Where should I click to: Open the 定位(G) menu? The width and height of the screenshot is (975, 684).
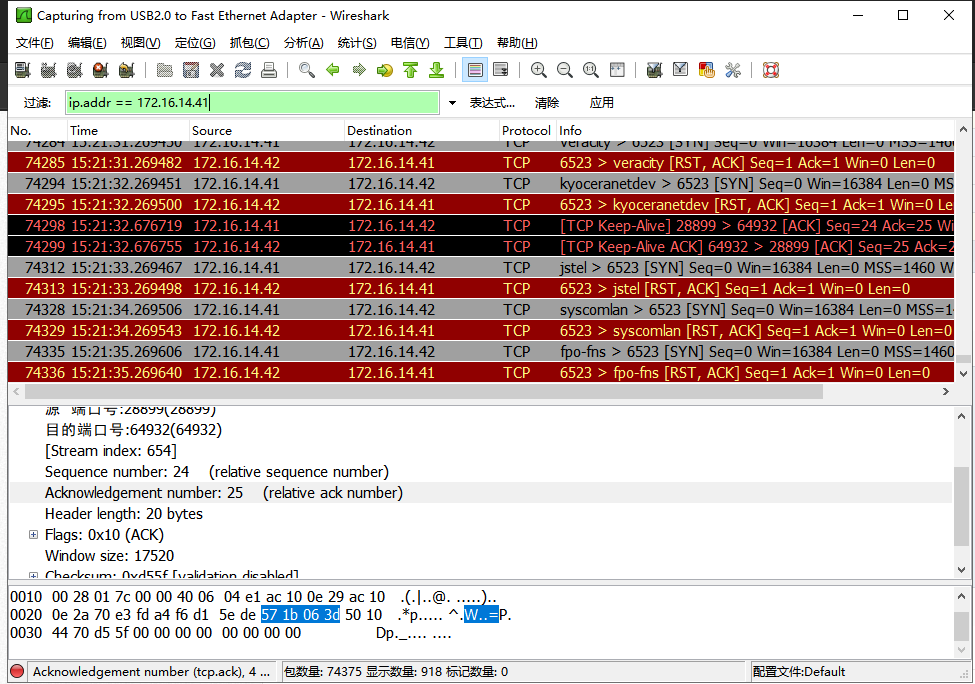point(195,43)
